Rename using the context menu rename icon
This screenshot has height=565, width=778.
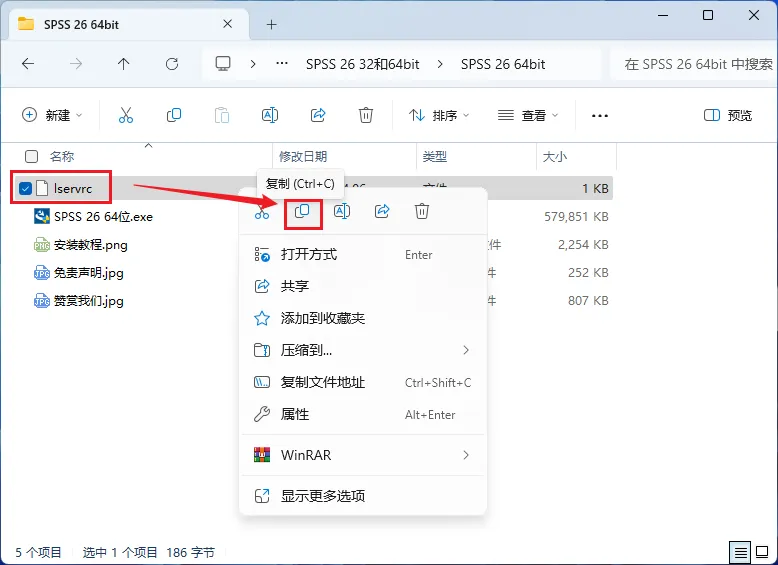[x=342, y=212]
